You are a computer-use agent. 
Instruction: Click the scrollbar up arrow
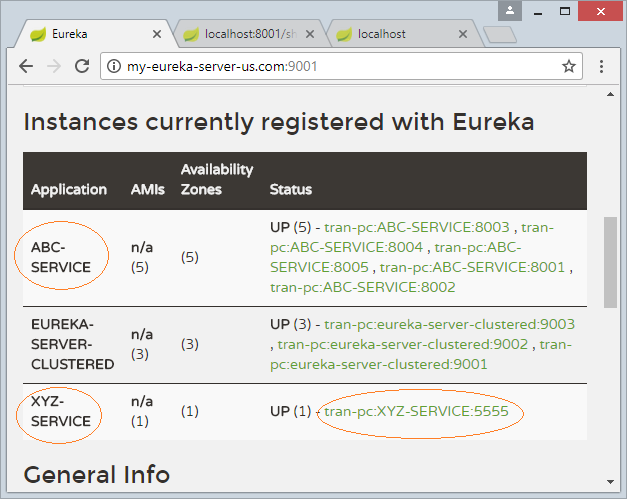610,94
